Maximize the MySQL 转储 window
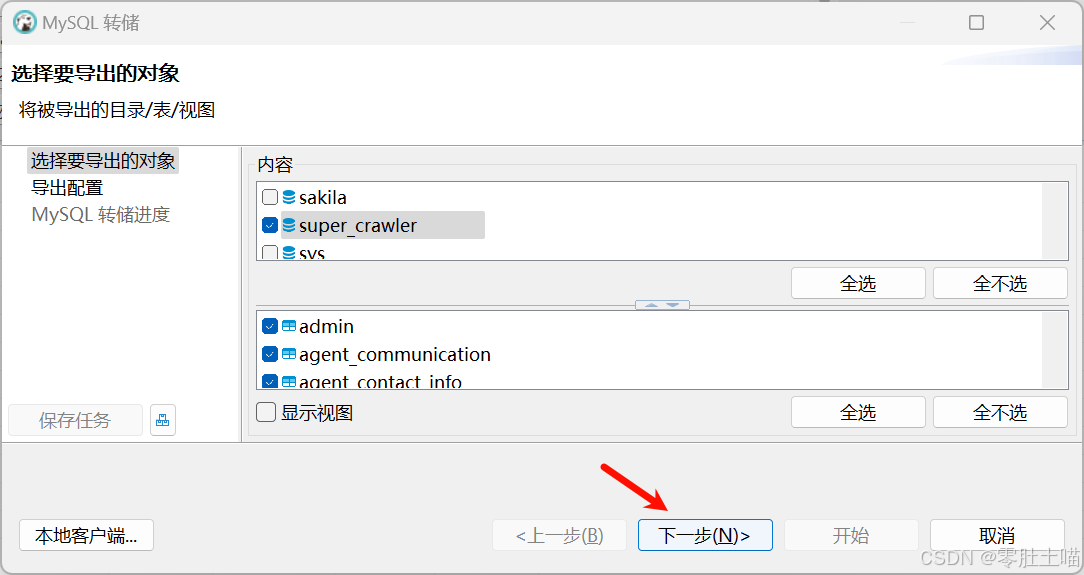 tap(976, 23)
